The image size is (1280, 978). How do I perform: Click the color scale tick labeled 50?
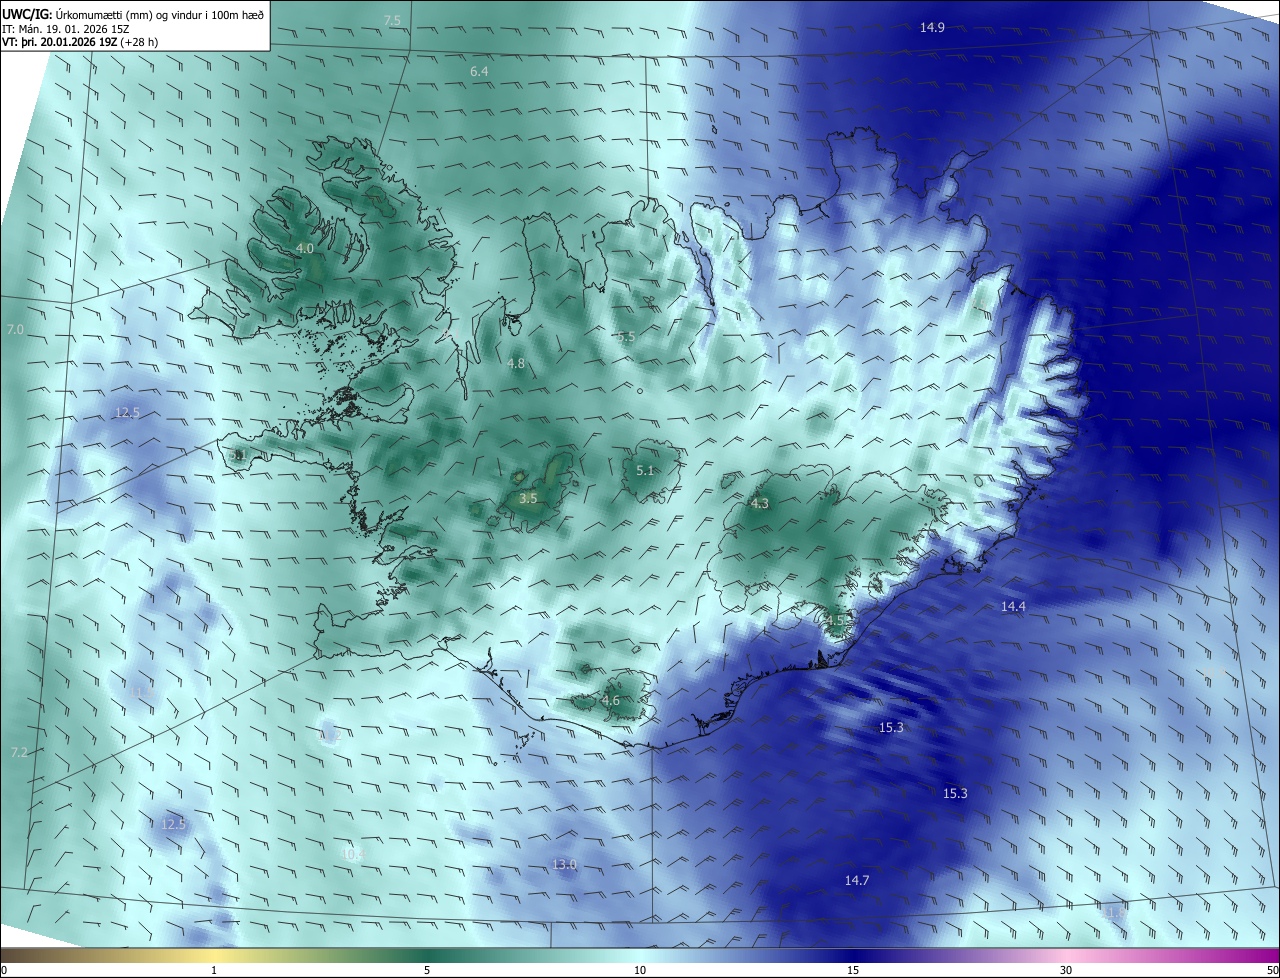1272,970
